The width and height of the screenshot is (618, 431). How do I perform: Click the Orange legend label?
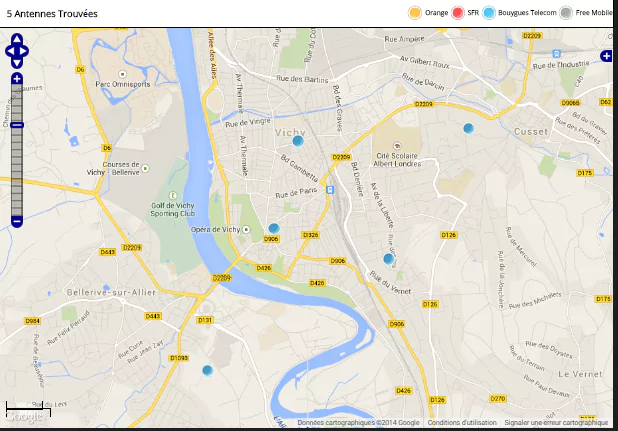[x=436, y=13]
